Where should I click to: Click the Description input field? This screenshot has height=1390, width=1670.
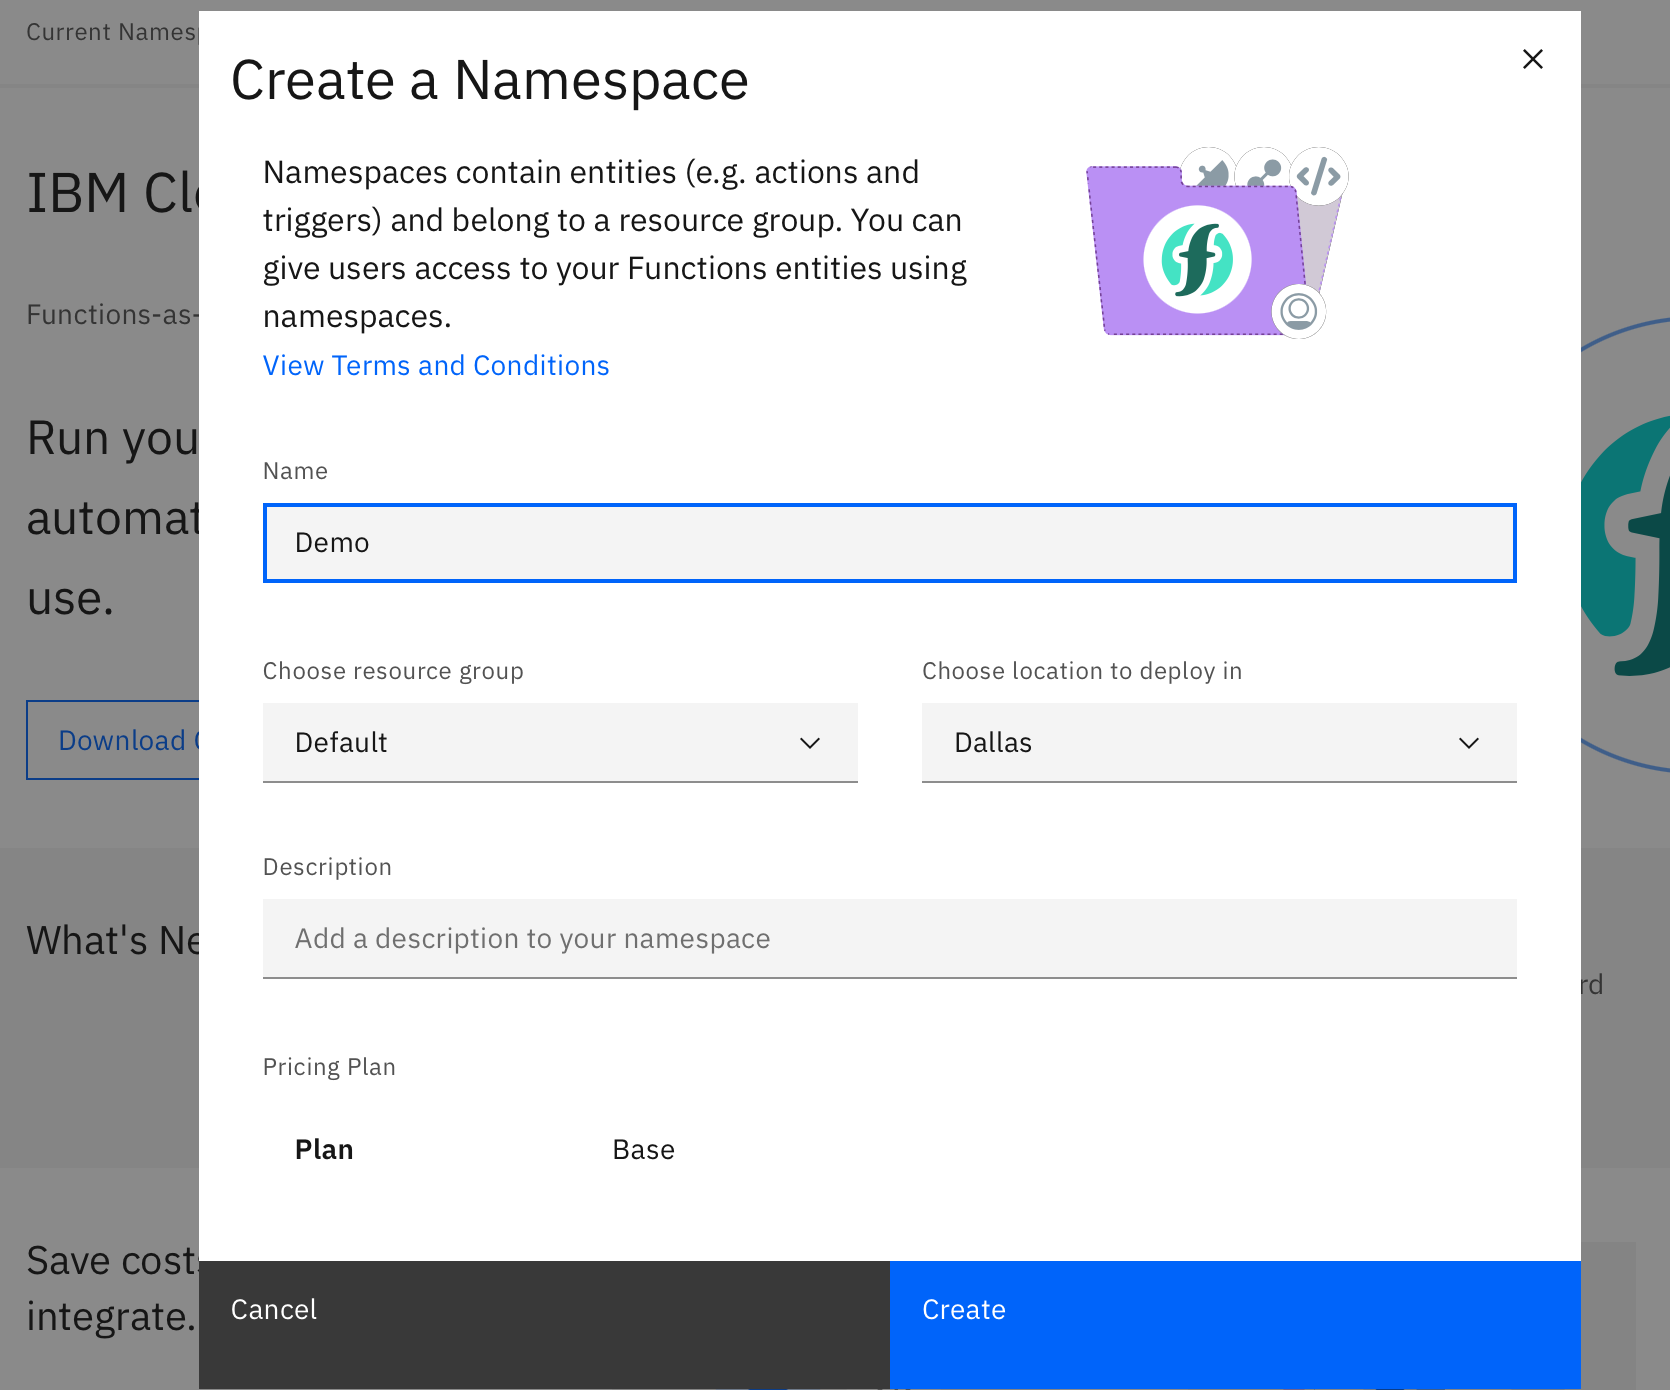tap(890, 939)
